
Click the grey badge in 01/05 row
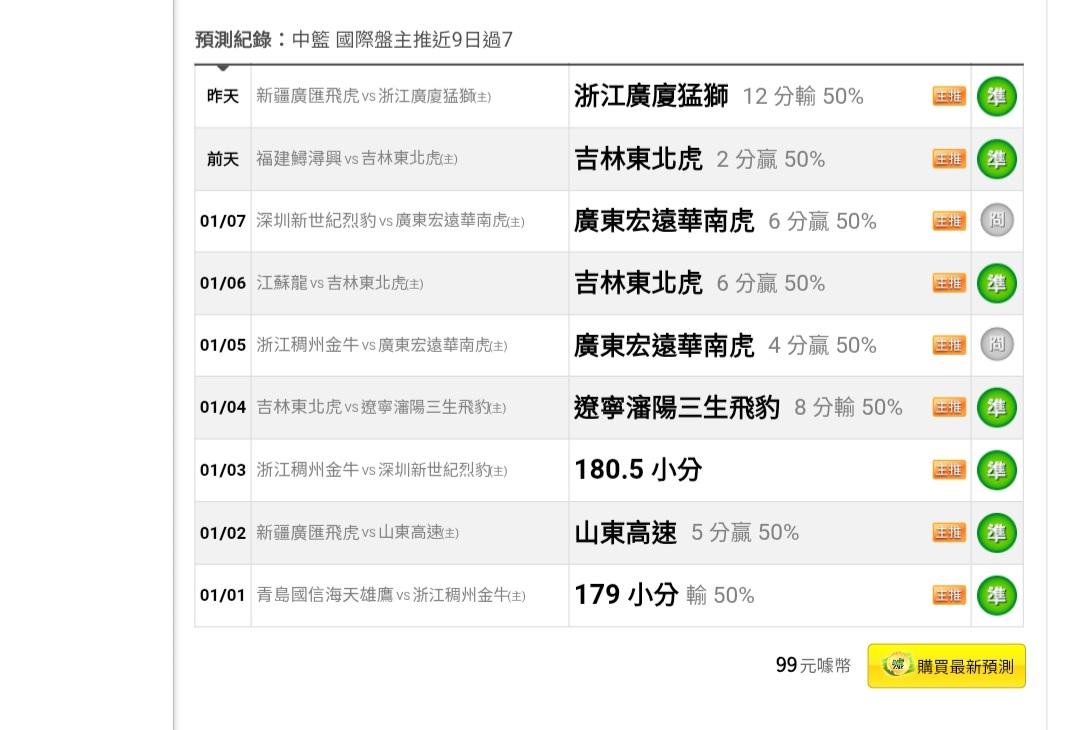[996, 345]
